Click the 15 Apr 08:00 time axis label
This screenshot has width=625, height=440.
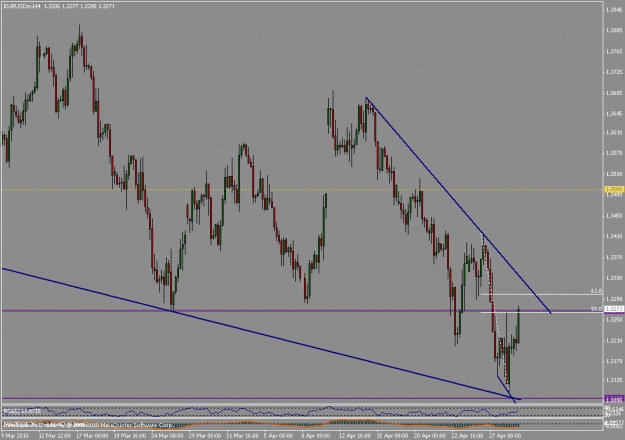pyautogui.click(x=392, y=436)
